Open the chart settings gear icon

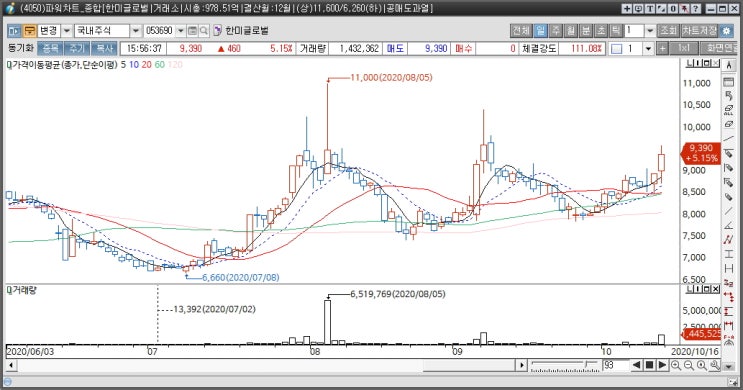point(726,31)
